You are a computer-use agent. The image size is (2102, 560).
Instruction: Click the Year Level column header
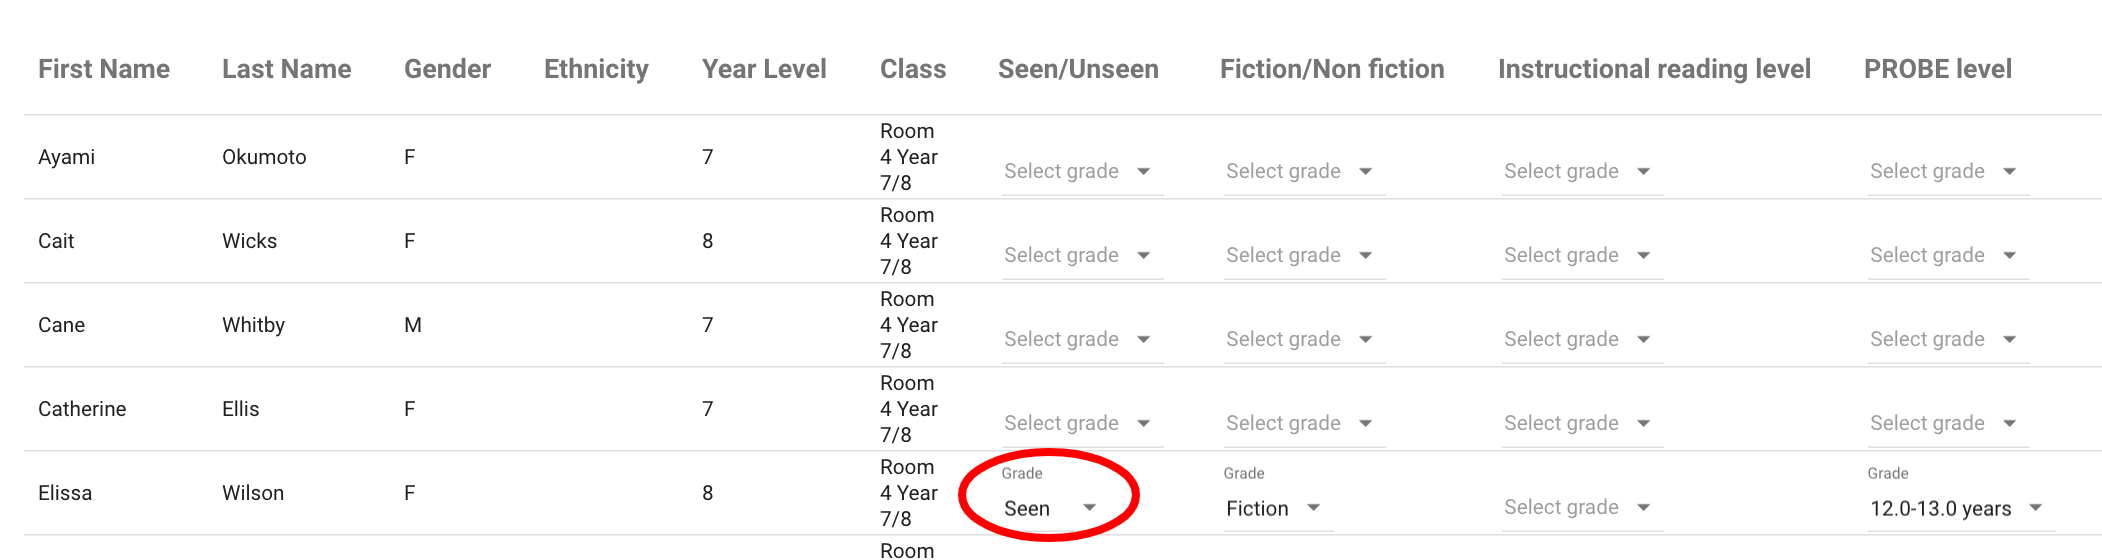(x=764, y=69)
